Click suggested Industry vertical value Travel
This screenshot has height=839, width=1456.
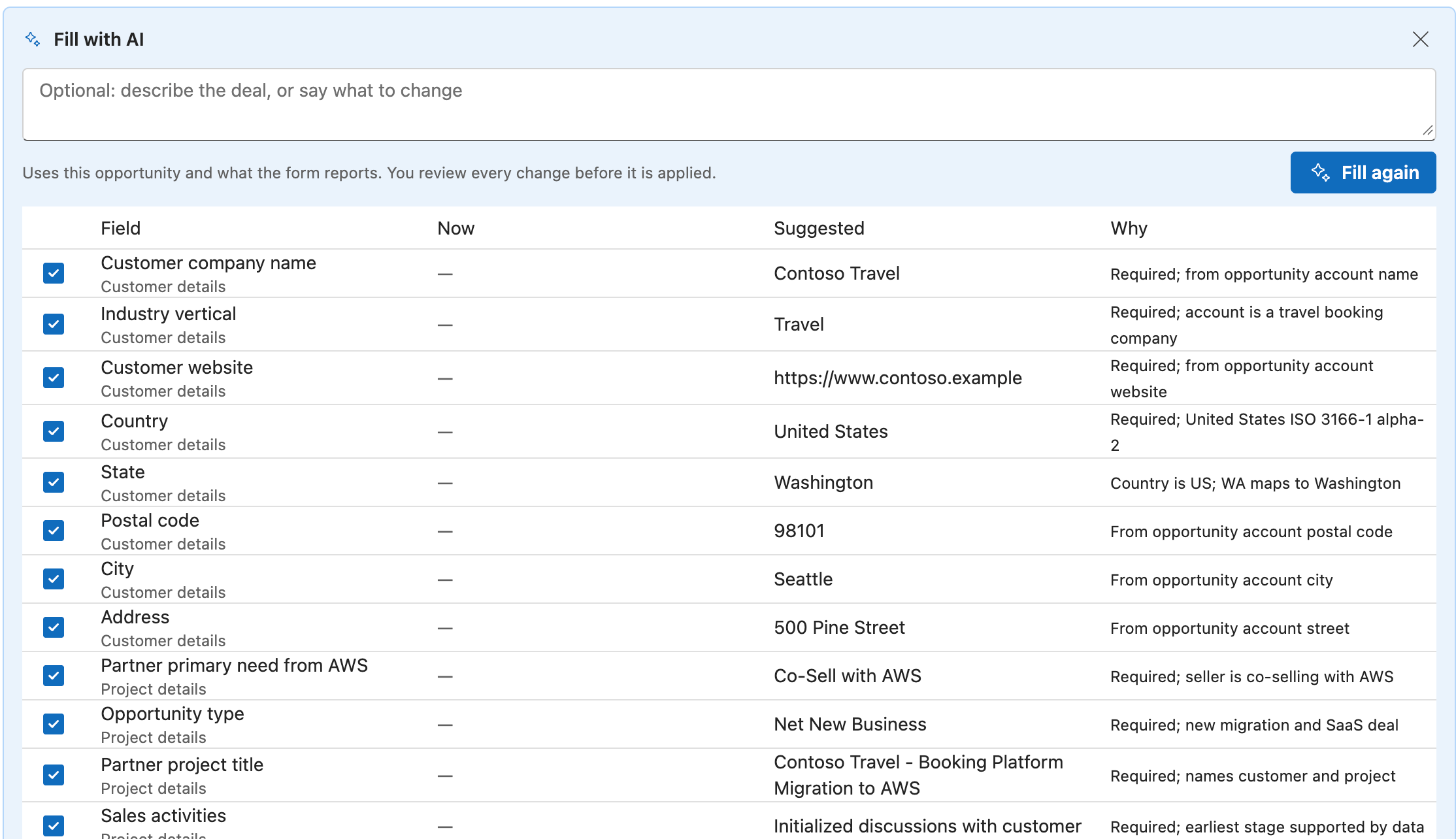[799, 324]
